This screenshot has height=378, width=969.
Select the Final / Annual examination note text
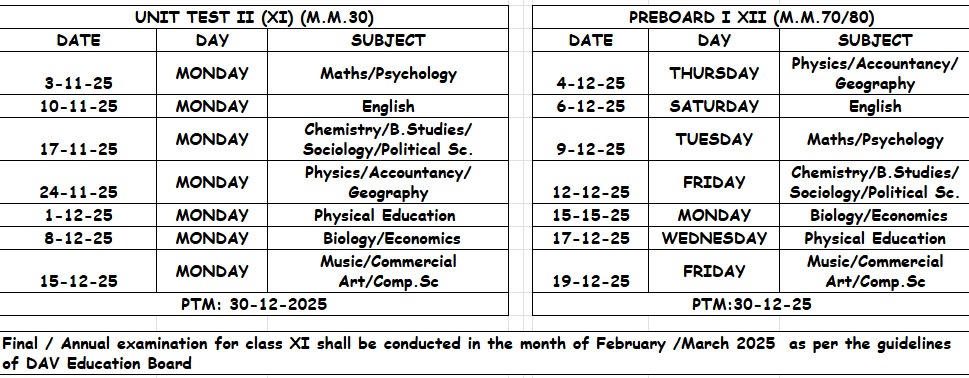[x=477, y=353]
